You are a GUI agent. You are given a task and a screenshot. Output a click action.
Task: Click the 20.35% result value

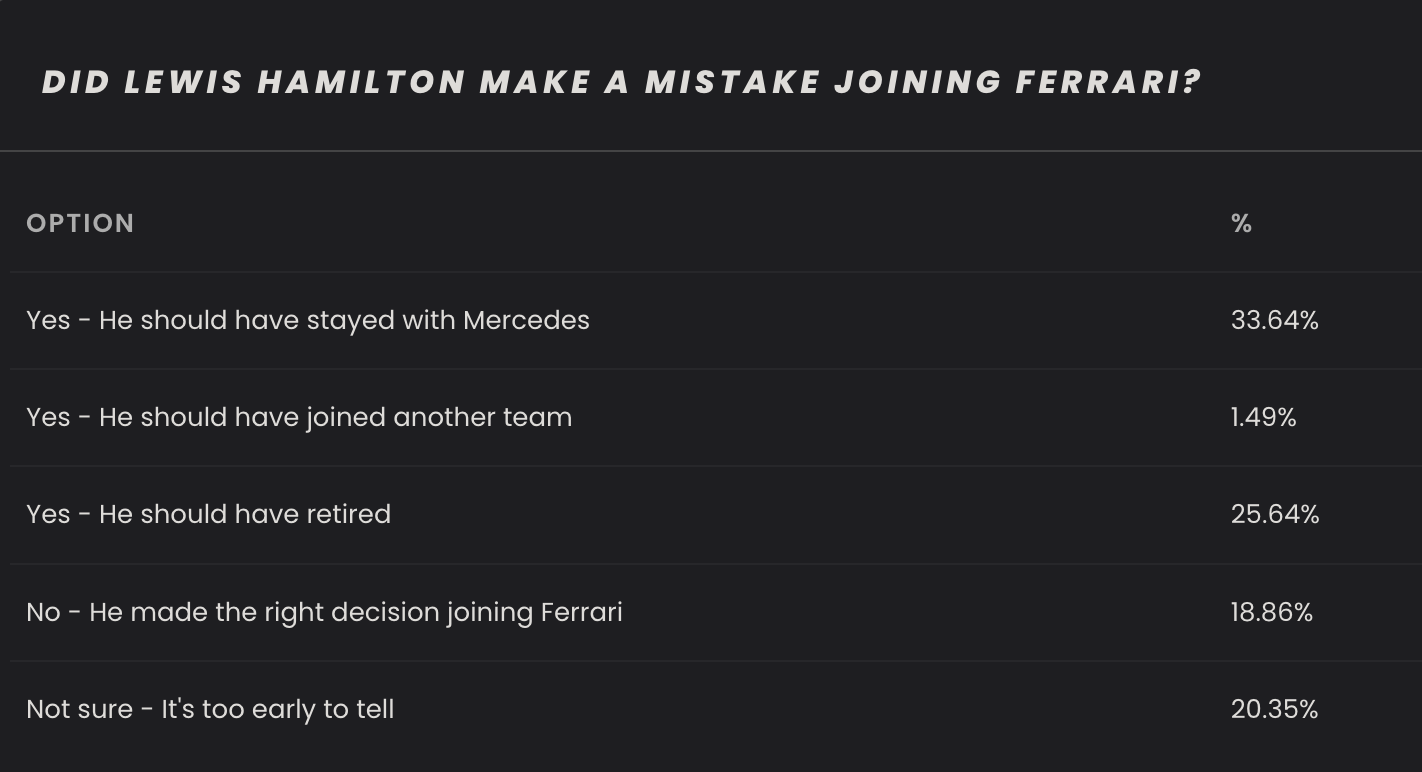pyautogui.click(x=1274, y=709)
